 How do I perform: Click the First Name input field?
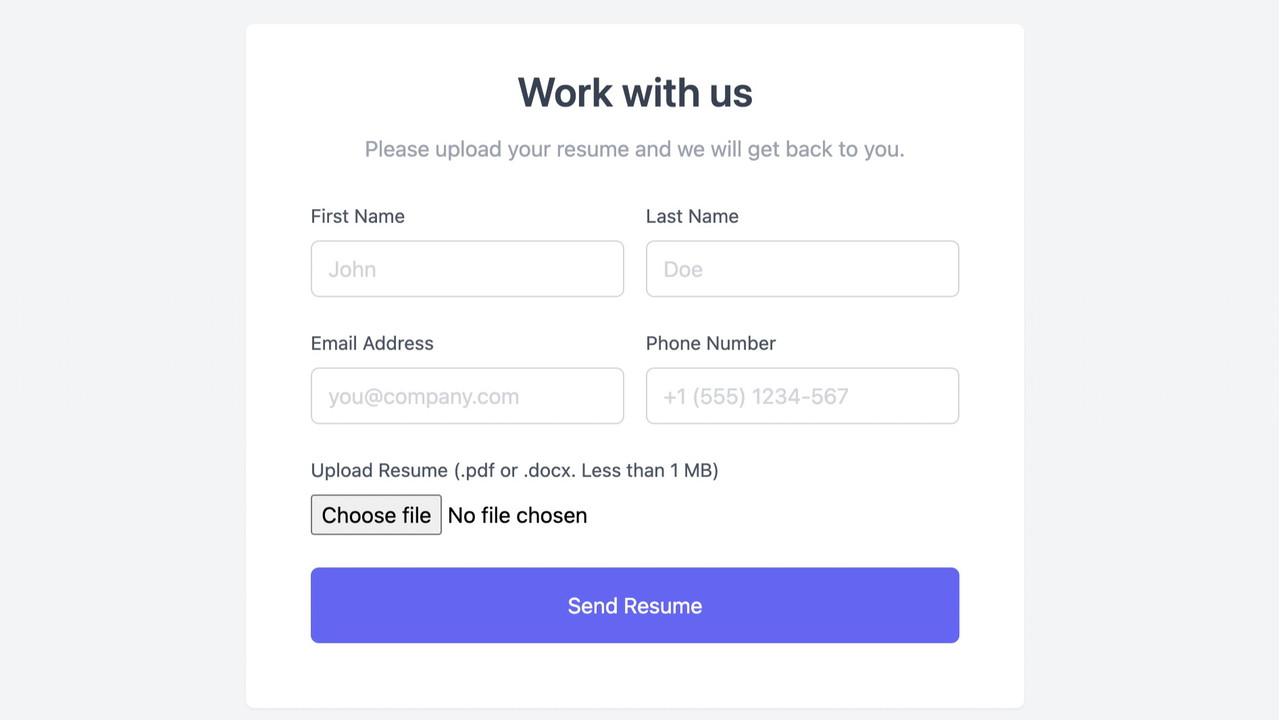click(467, 269)
